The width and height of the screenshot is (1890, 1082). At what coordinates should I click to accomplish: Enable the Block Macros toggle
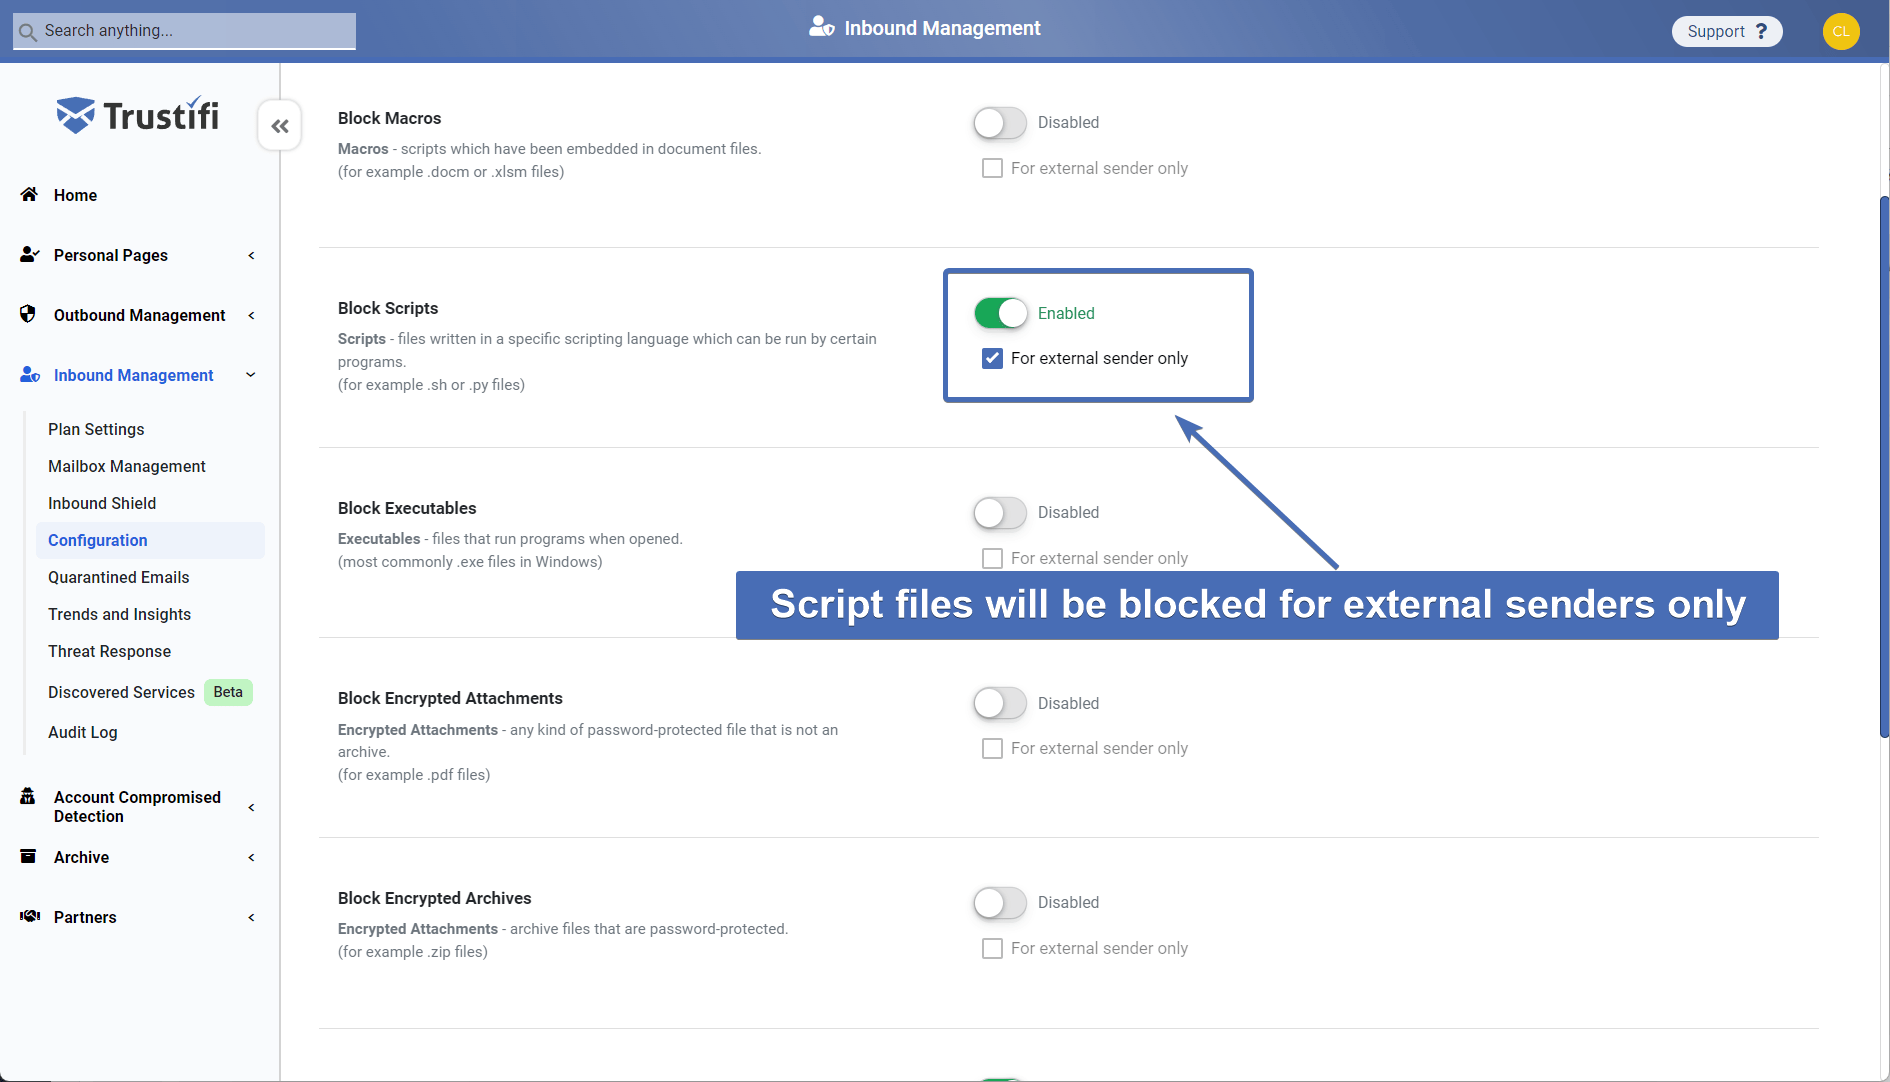point(1000,123)
